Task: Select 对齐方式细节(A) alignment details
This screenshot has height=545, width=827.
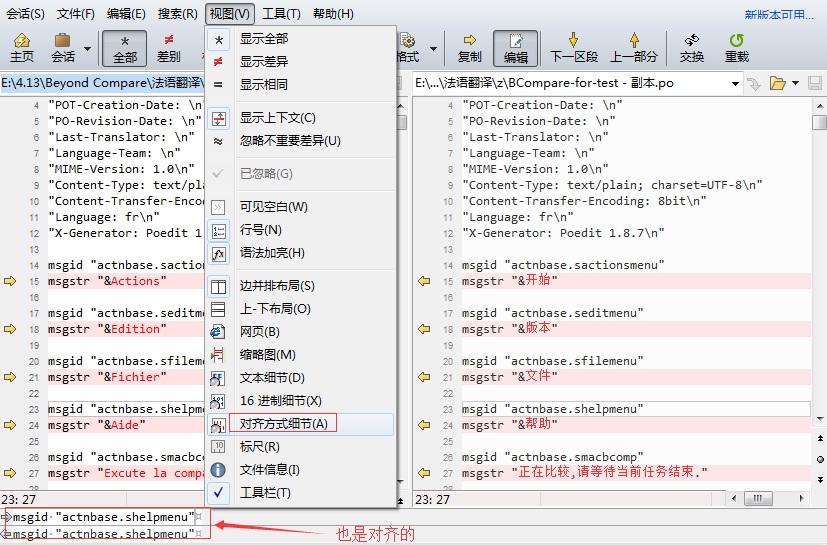Action: pyautogui.click(x=301, y=424)
